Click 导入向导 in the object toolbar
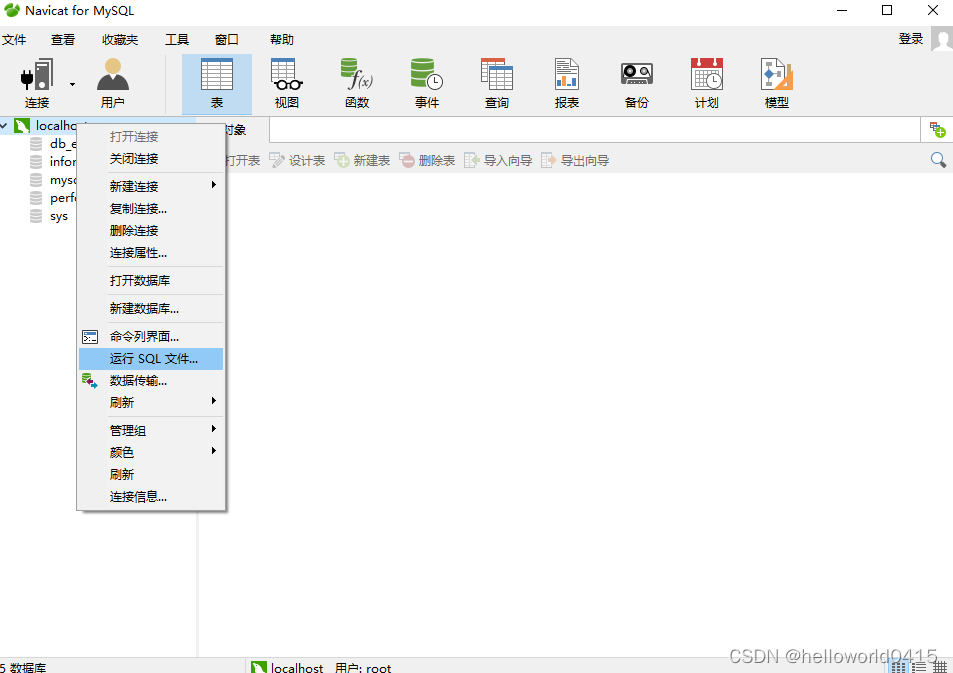953x673 pixels. click(498, 160)
